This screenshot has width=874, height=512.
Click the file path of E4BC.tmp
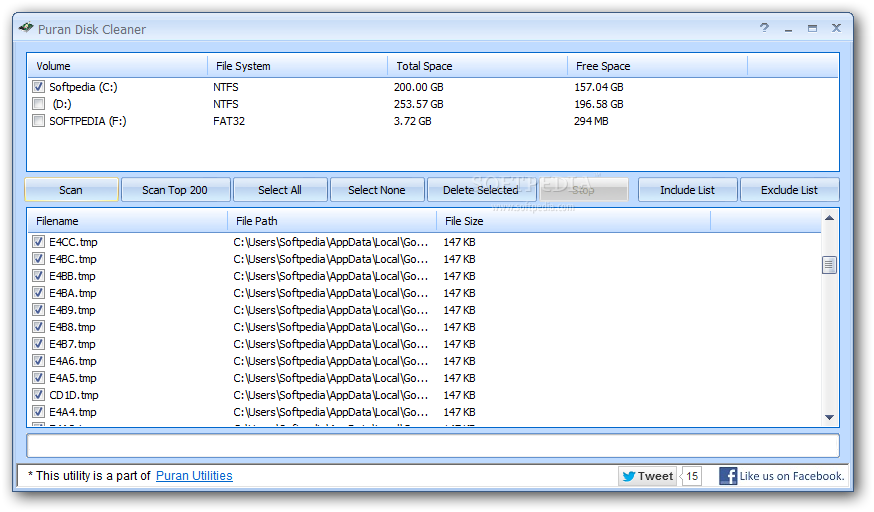[331, 259]
